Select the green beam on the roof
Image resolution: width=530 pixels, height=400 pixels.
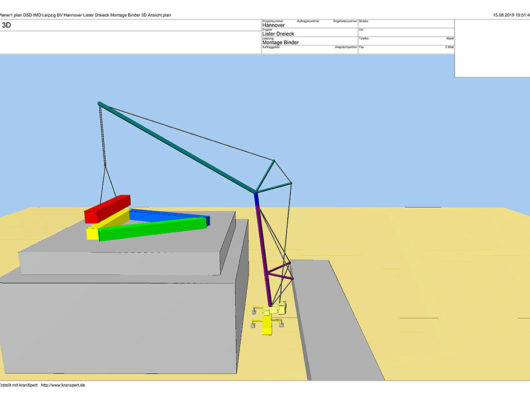pos(152,229)
